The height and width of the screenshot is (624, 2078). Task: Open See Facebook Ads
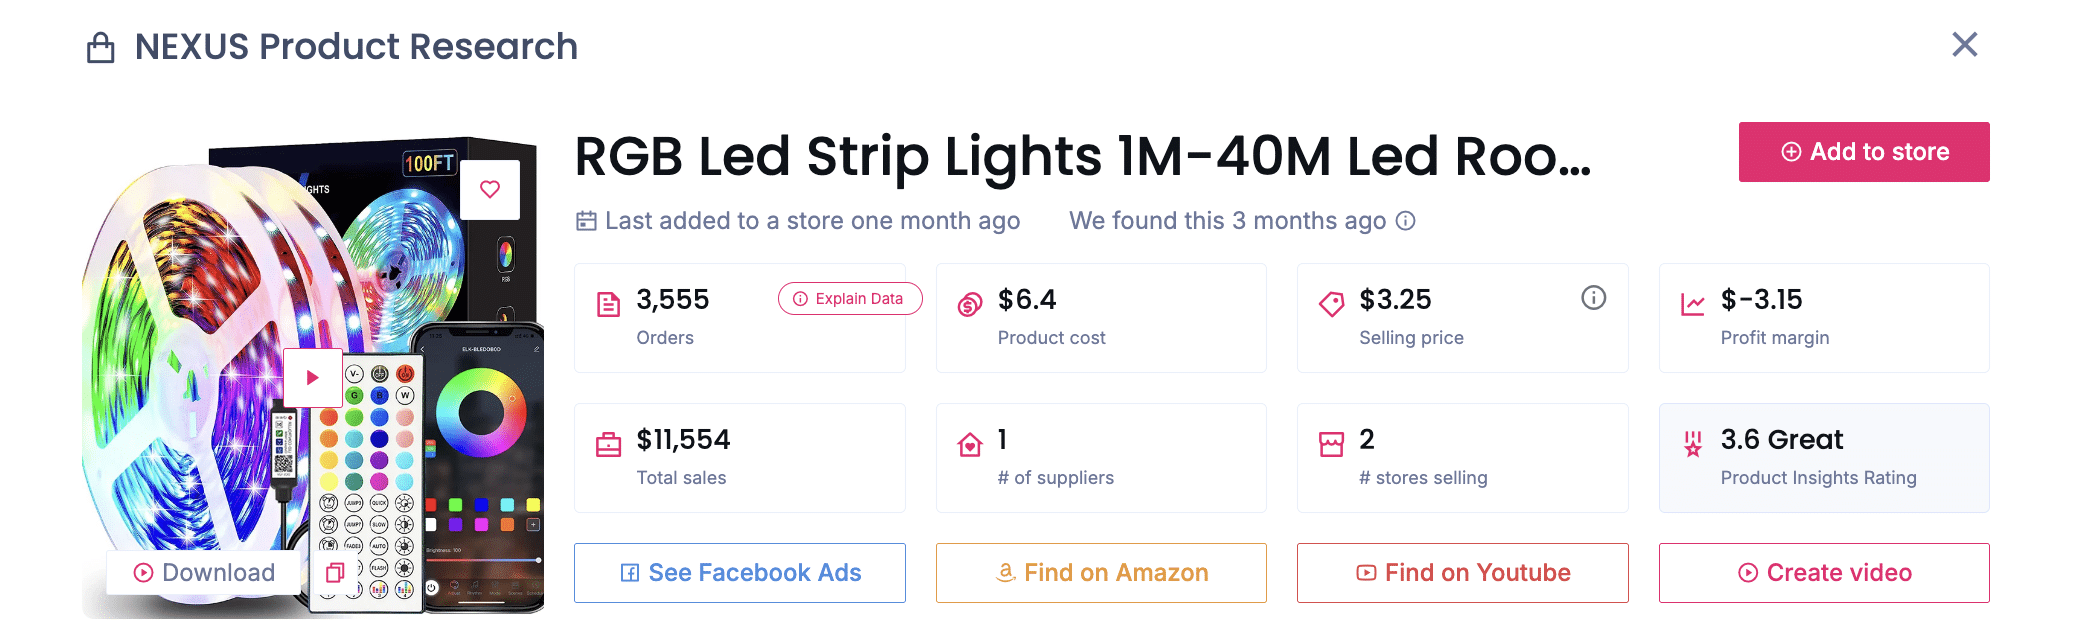739,572
